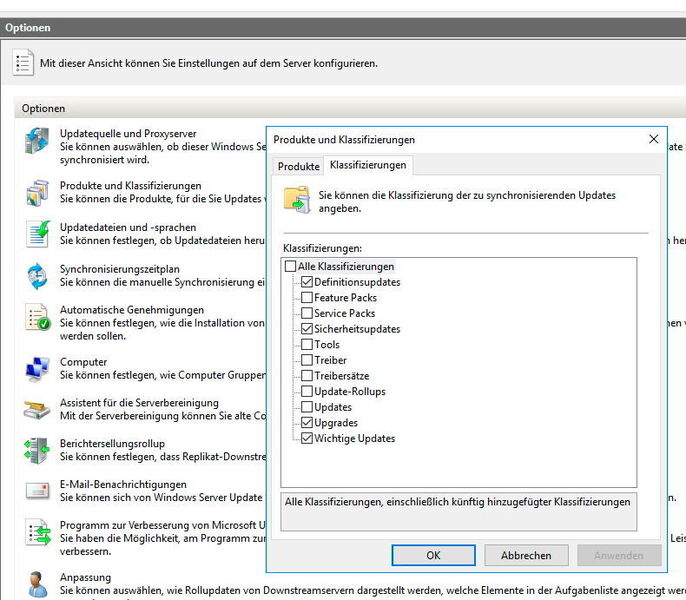This screenshot has height=600, width=686.
Task: Uncheck the Definitionsupdates checkbox
Action: (307, 282)
